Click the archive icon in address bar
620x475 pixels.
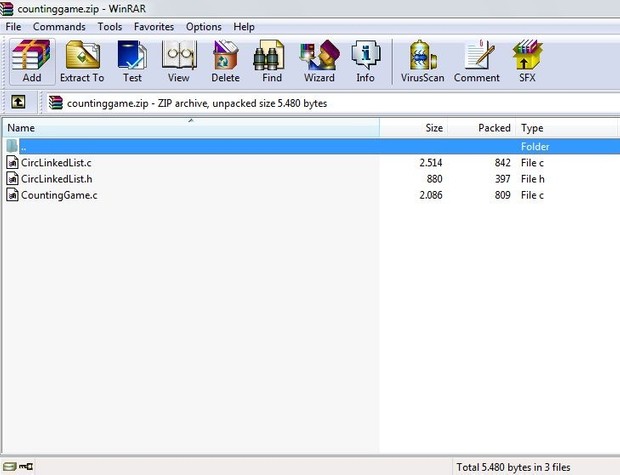click(56, 103)
